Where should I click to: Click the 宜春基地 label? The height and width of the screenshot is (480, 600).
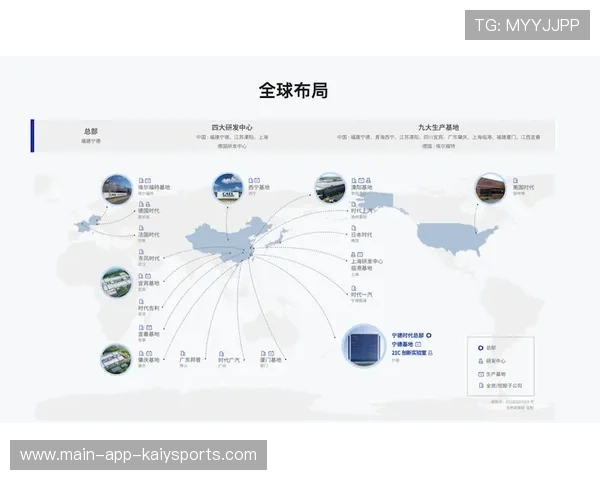(149, 334)
